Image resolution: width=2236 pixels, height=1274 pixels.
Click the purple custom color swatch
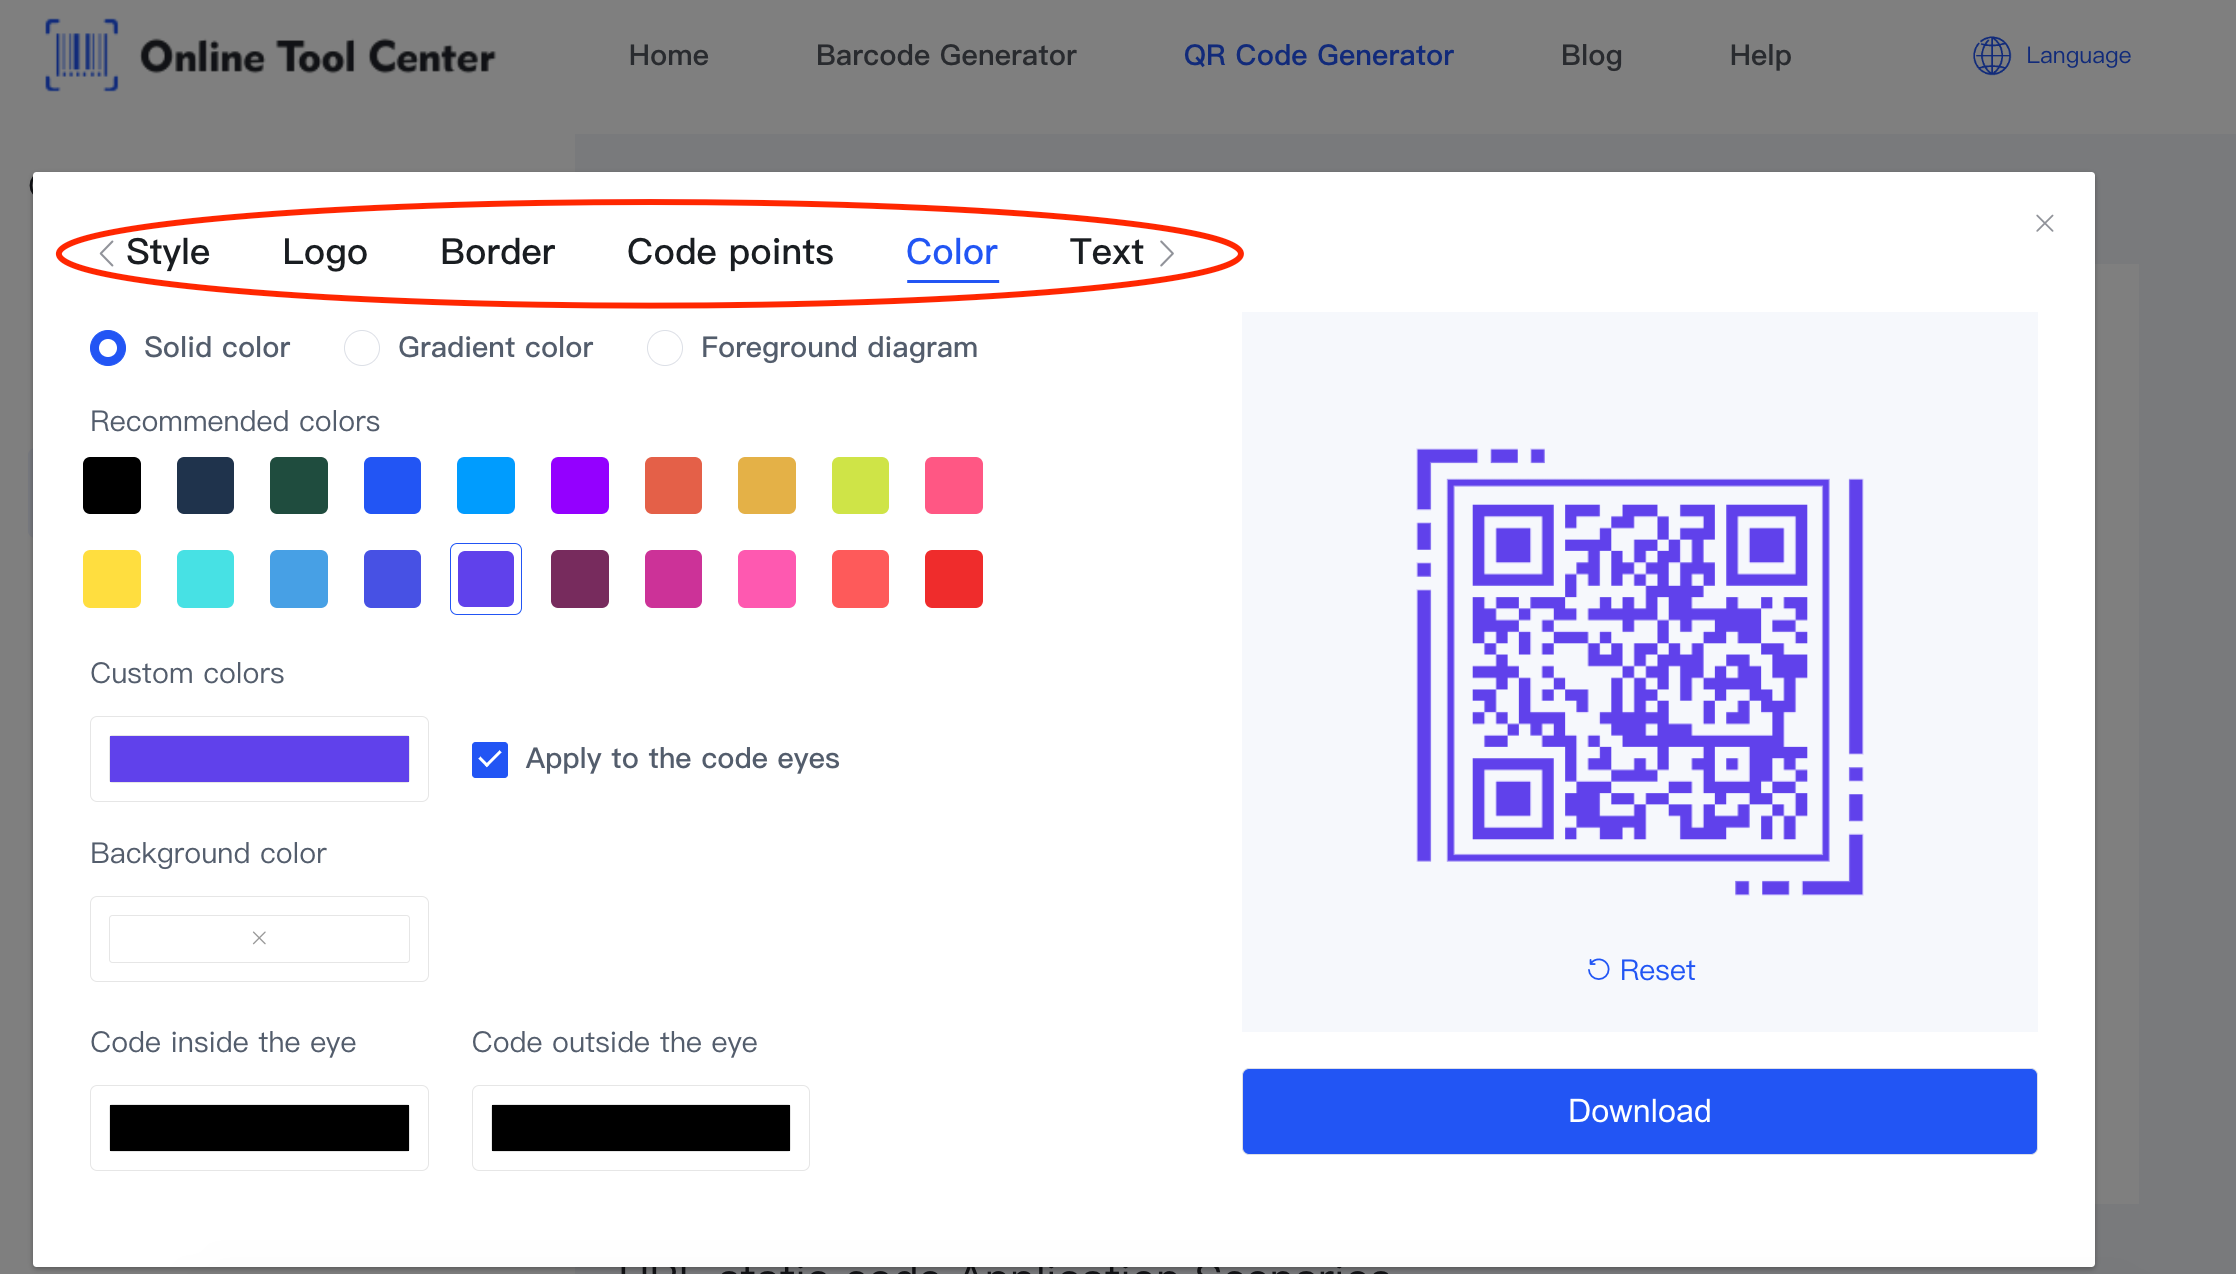tap(258, 757)
